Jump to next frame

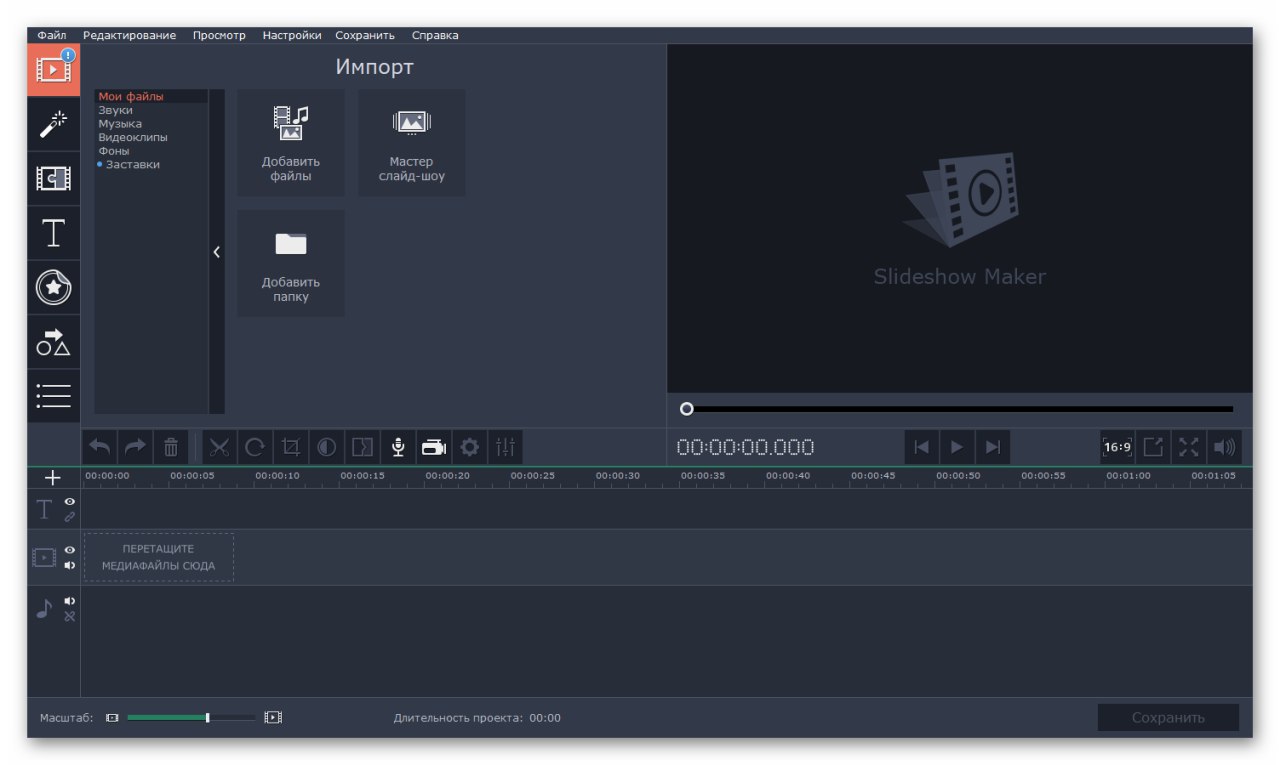tap(993, 447)
